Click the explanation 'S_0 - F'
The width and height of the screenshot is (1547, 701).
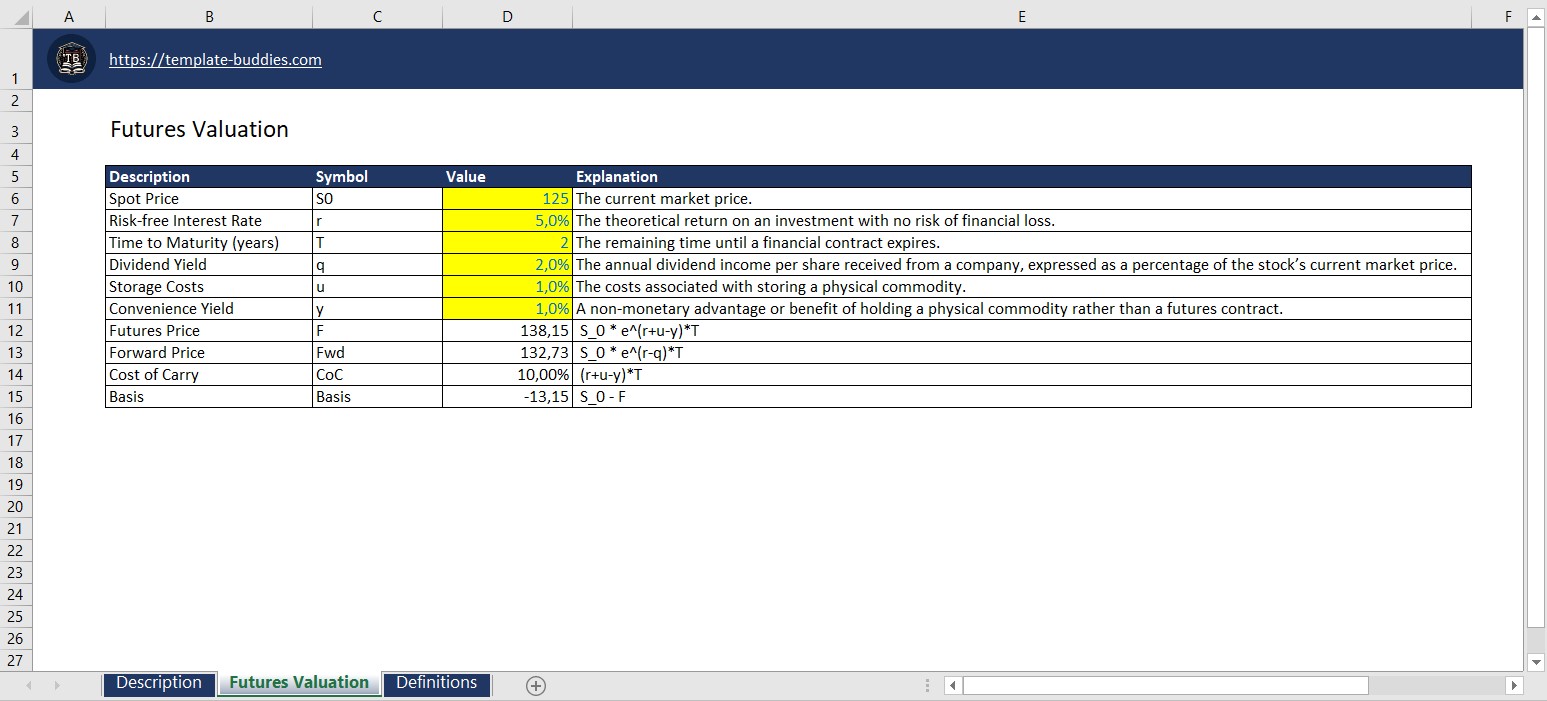click(603, 397)
